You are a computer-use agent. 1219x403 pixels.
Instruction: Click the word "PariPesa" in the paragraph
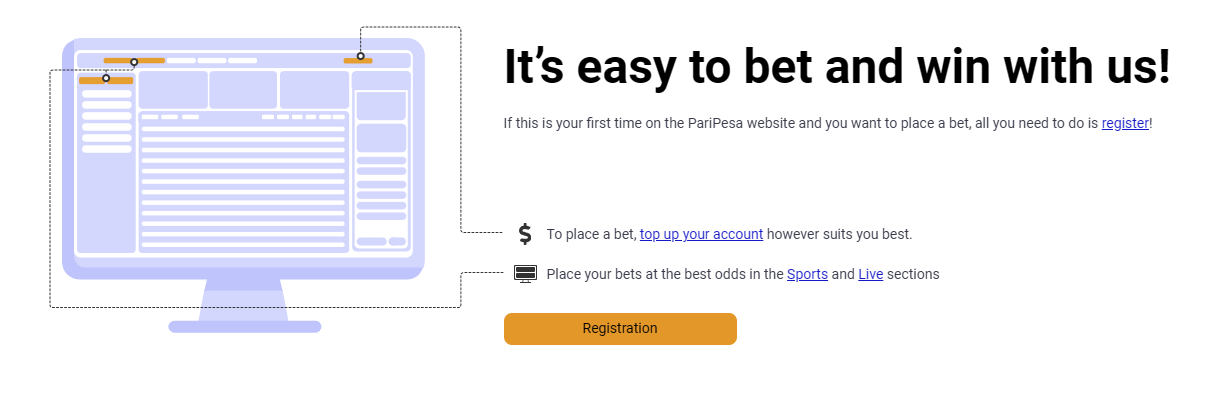pos(714,123)
